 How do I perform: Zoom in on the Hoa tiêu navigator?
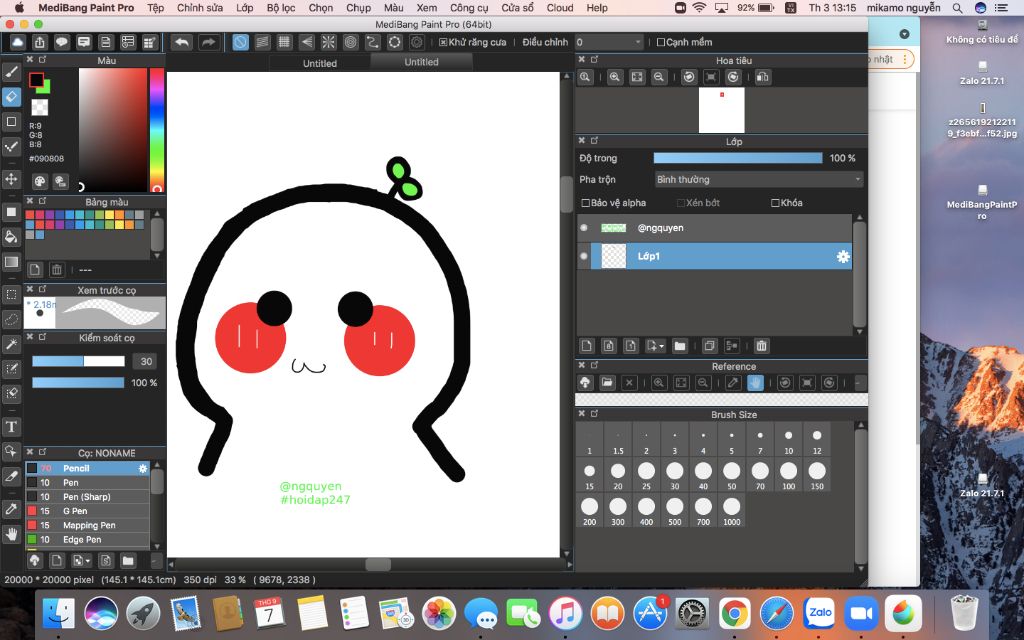pyautogui.click(x=614, y=77)
